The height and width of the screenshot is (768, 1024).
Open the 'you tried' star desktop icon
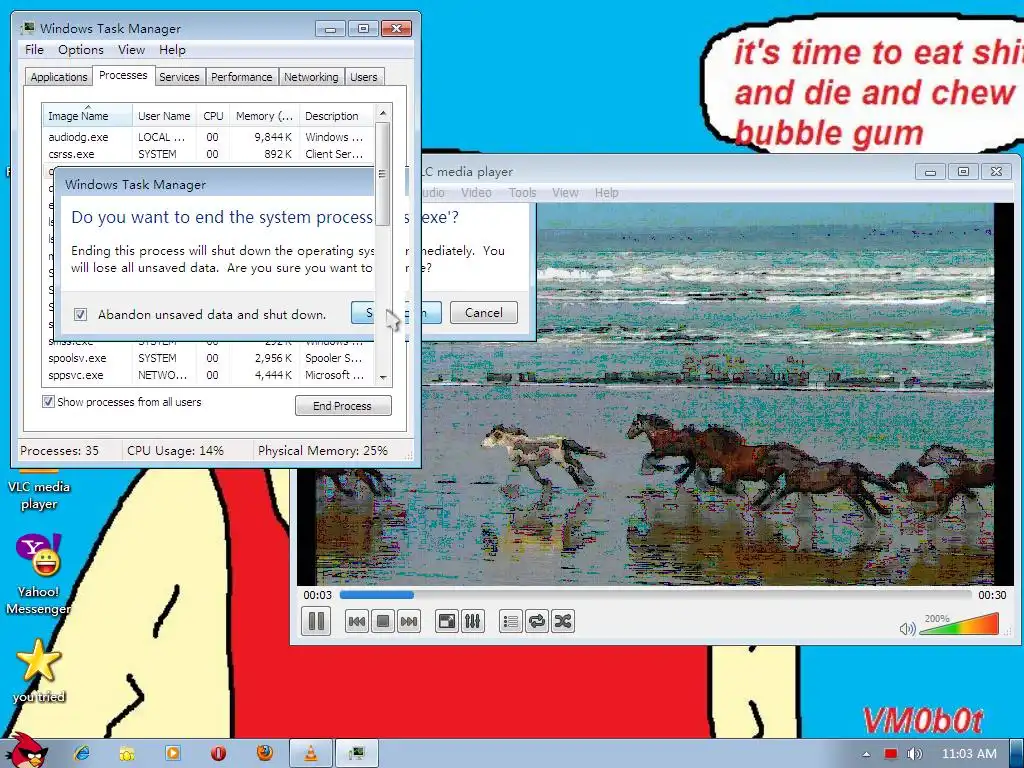[39, 671]
